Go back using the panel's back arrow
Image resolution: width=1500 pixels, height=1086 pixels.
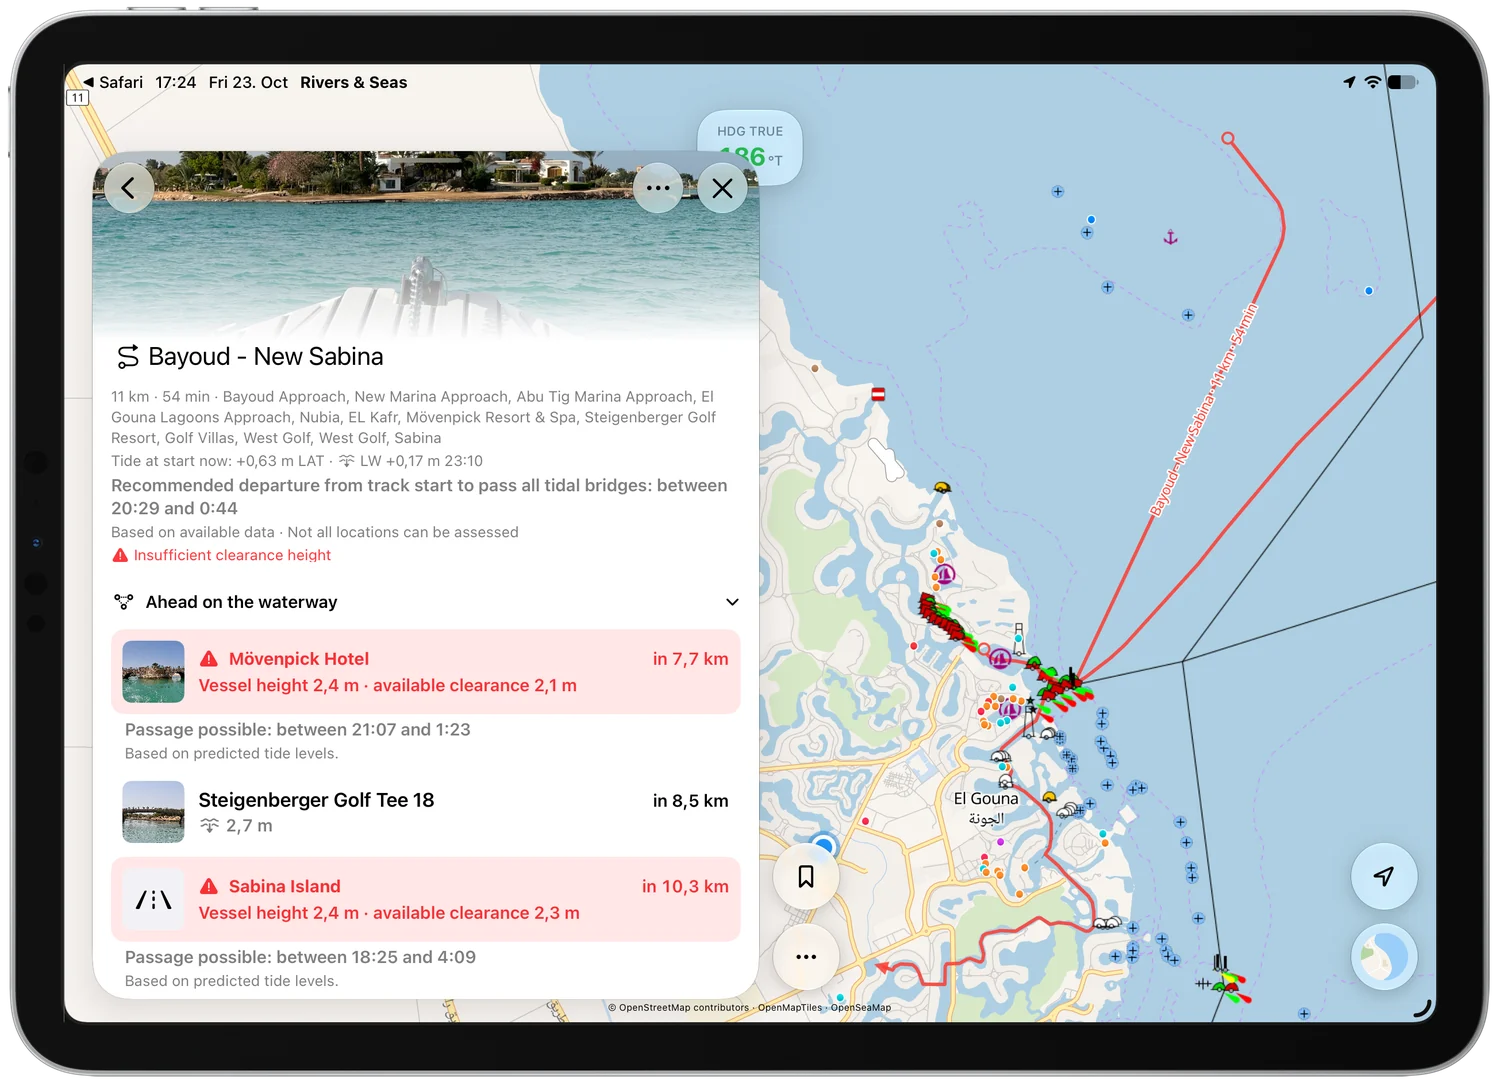[x=128, y=188]
